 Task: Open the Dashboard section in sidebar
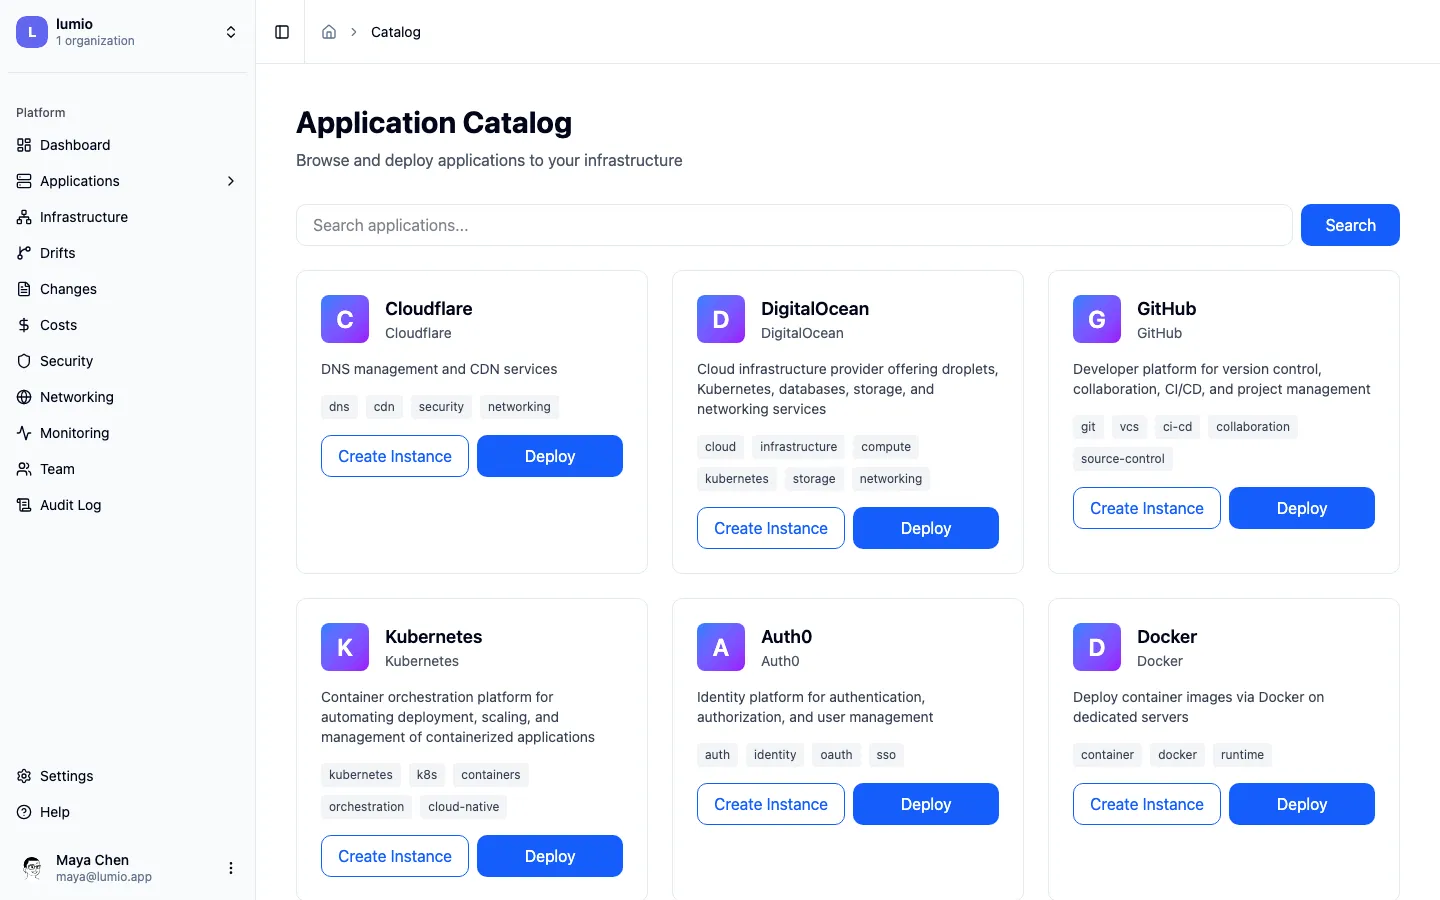[74, 145]
